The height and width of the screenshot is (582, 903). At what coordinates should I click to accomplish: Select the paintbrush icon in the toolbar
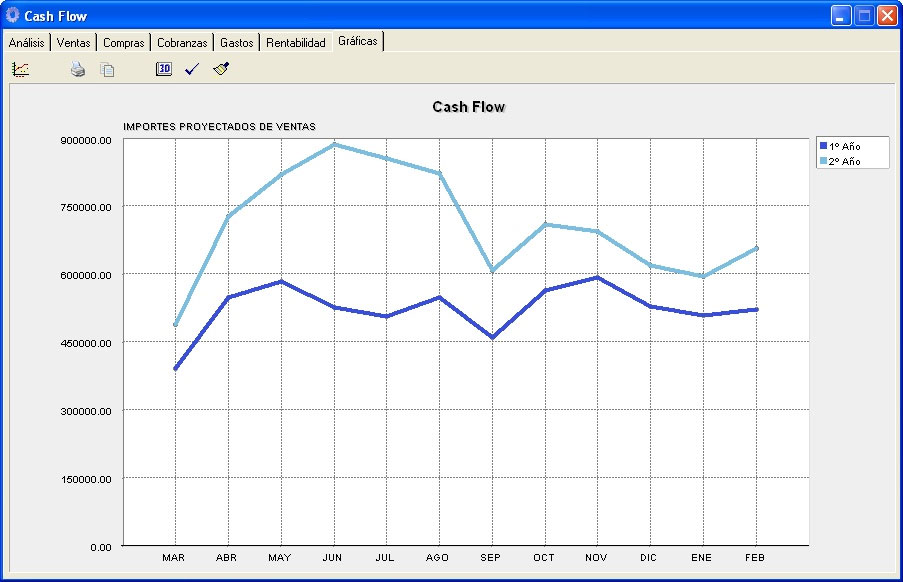pos(222,69)
